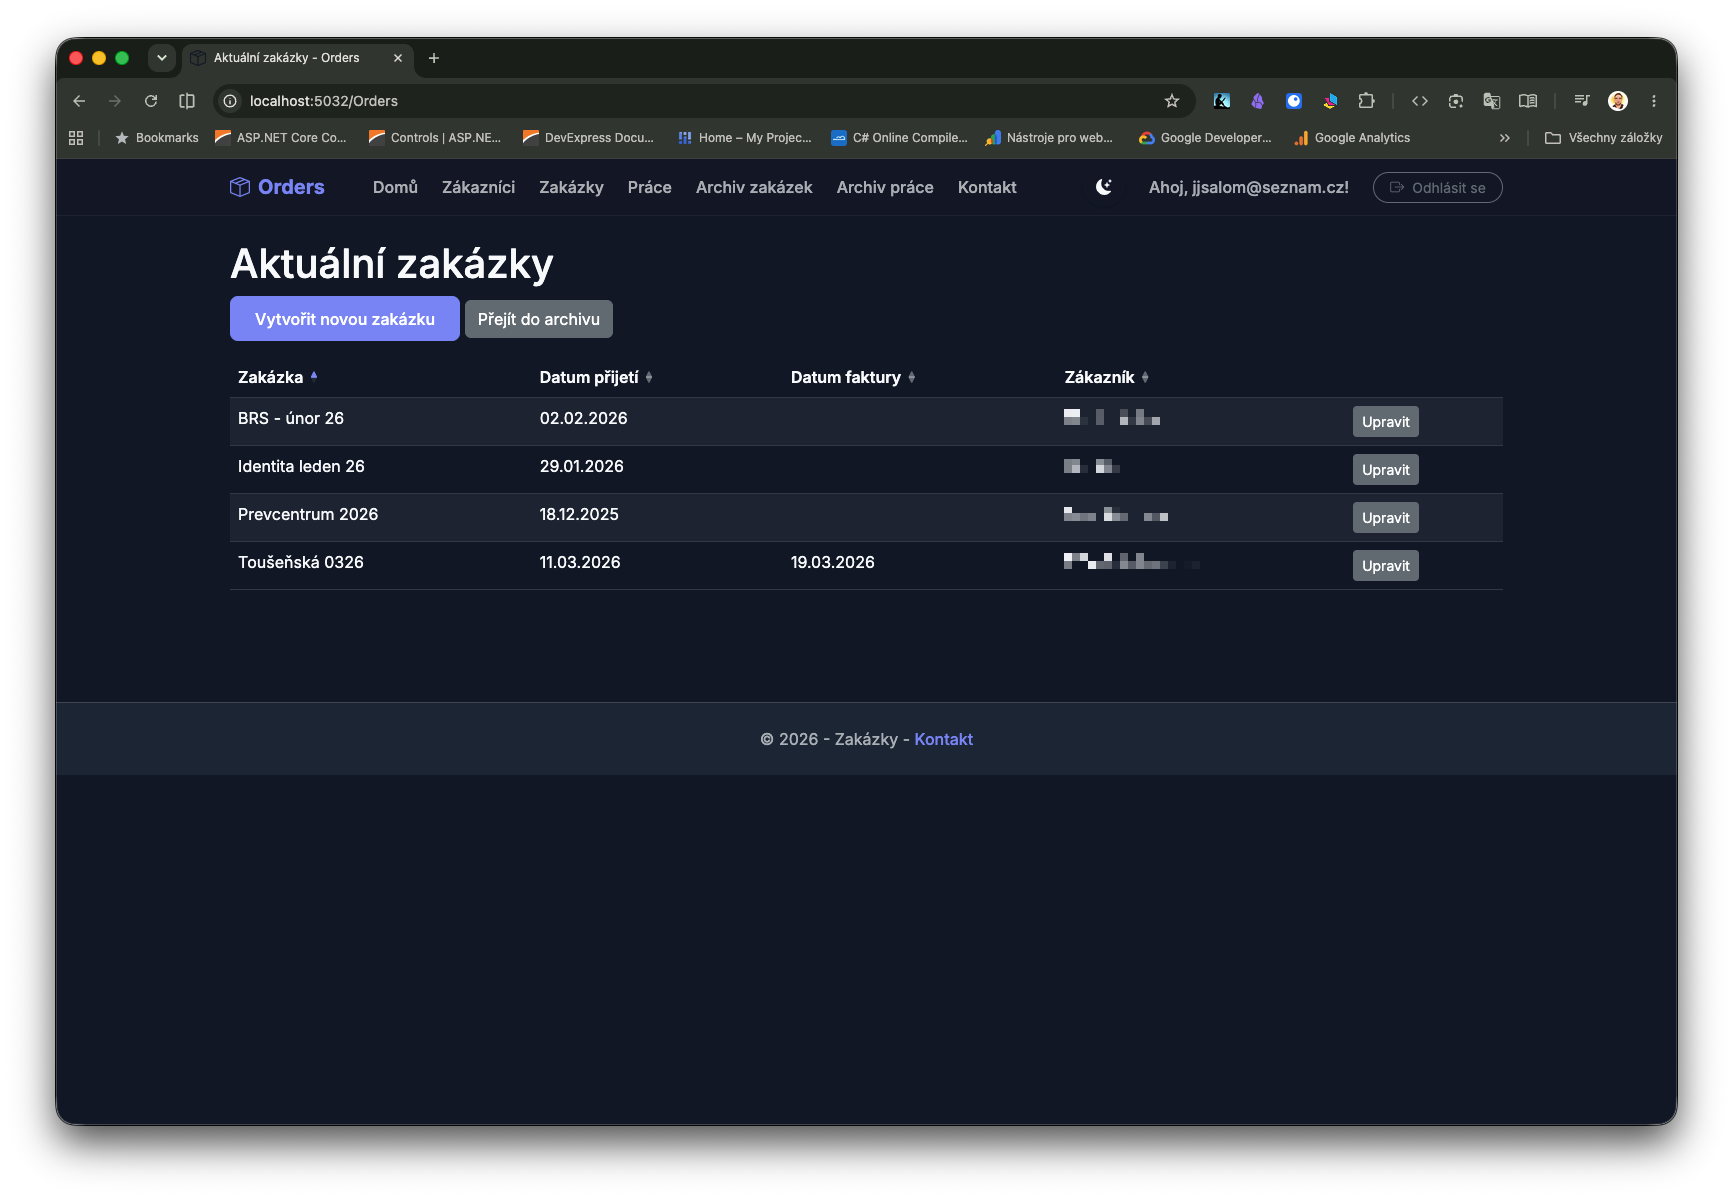Click the browser forward arrow

[115, 101]
